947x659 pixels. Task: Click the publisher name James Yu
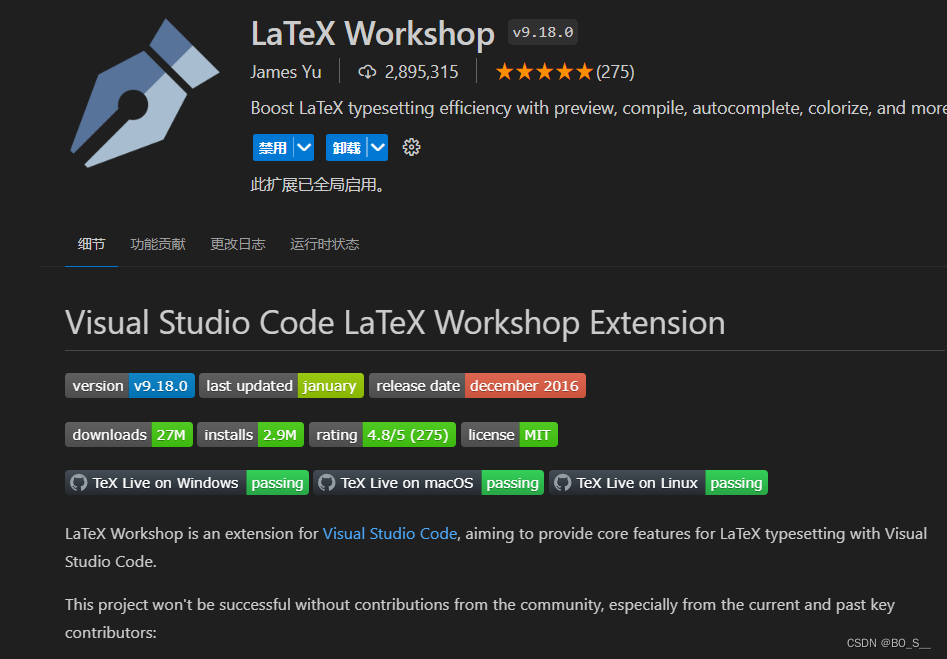286,72
